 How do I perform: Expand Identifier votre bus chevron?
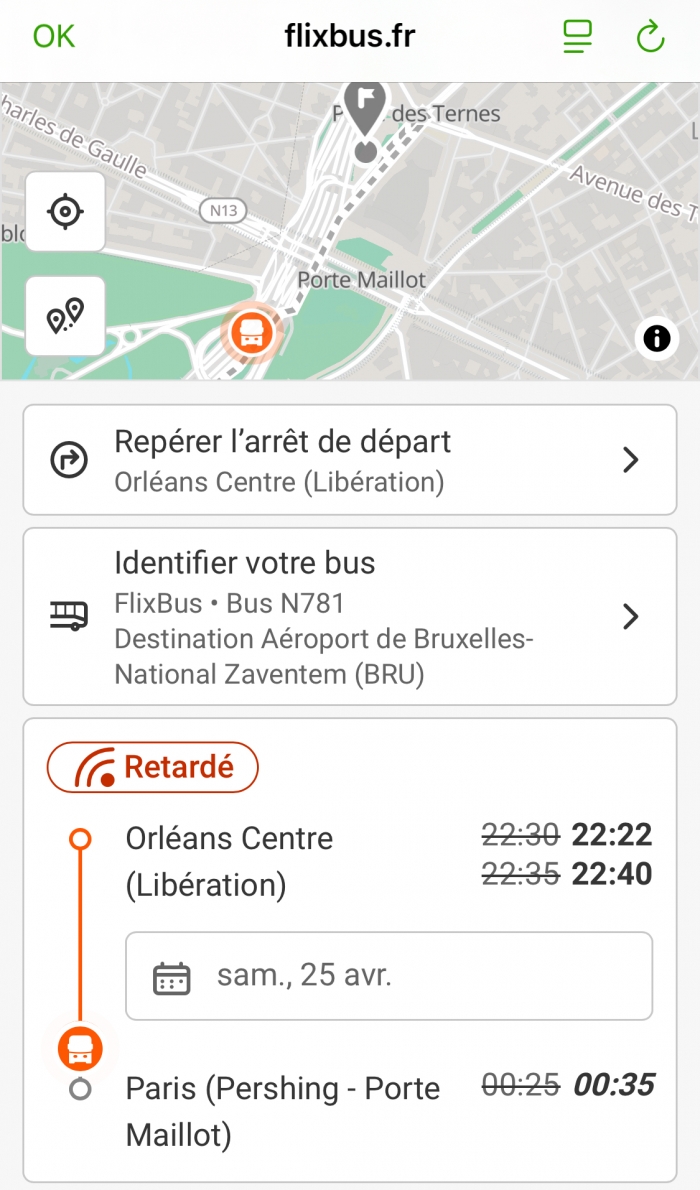[x=630, y=616]
